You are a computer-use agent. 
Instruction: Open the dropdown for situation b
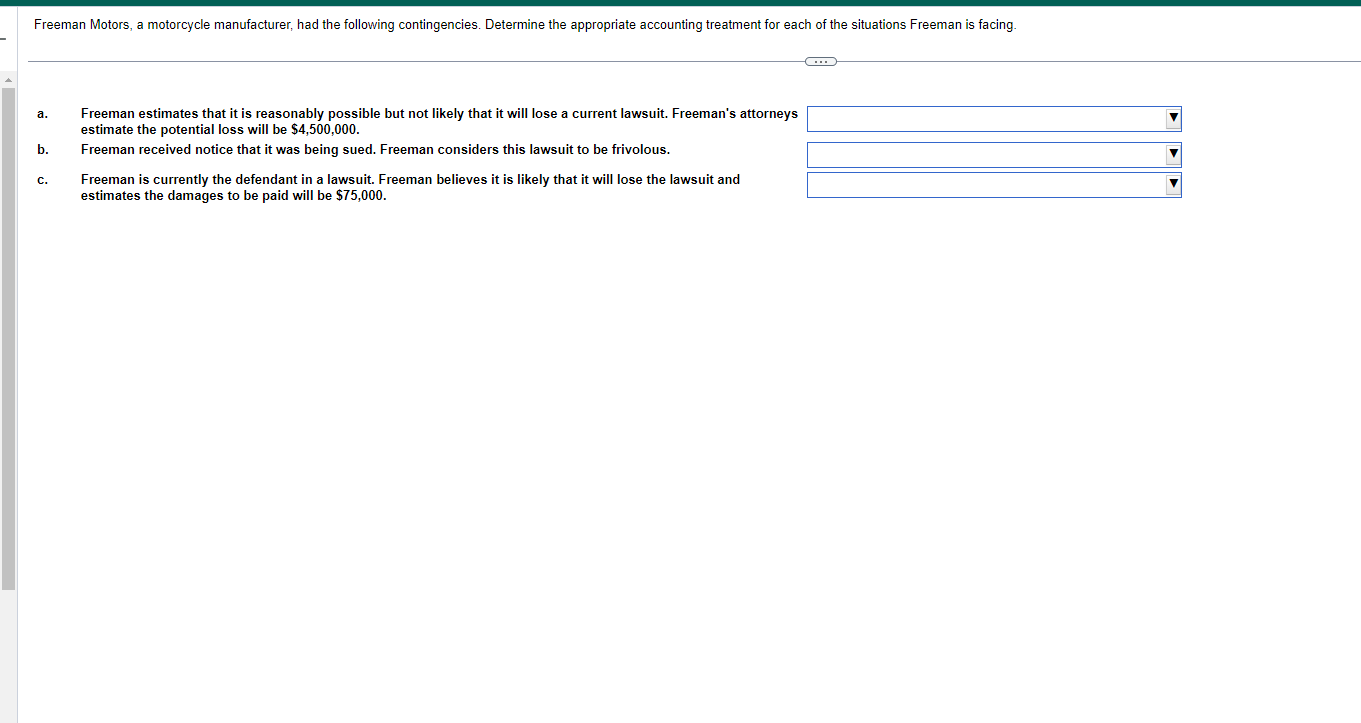pos(994,155)
